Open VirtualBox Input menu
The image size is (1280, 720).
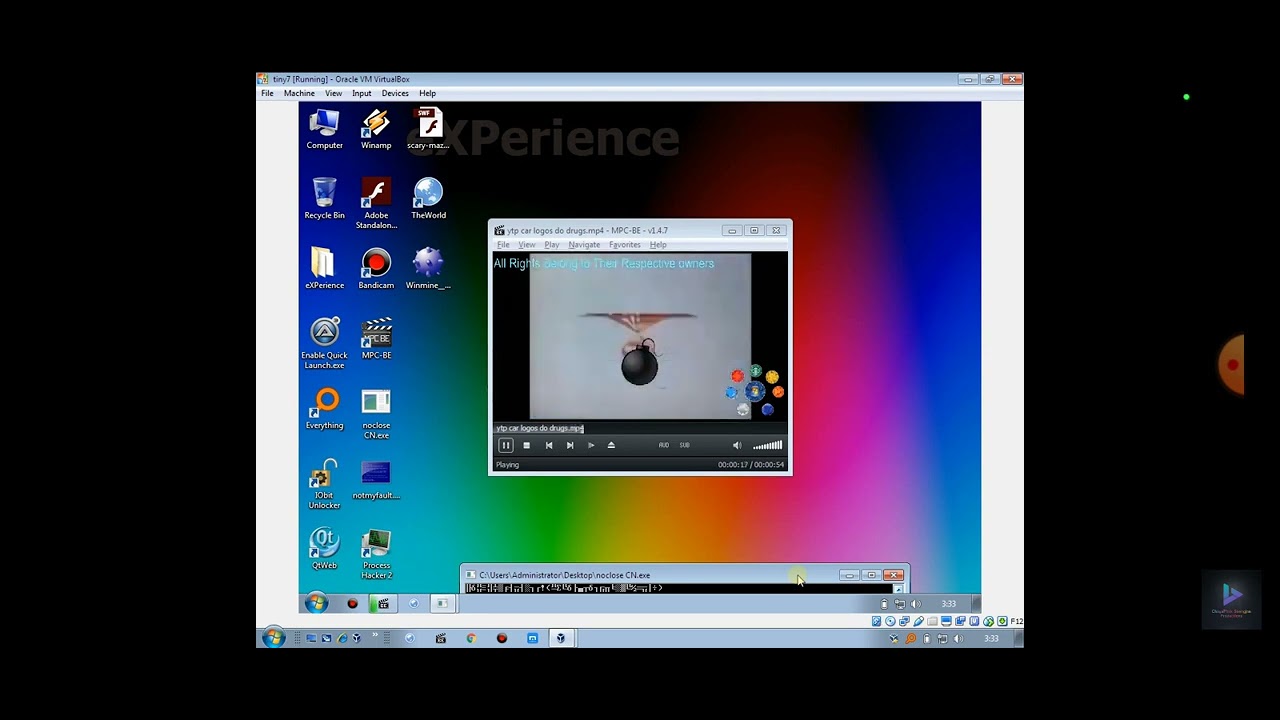point(361,93)
